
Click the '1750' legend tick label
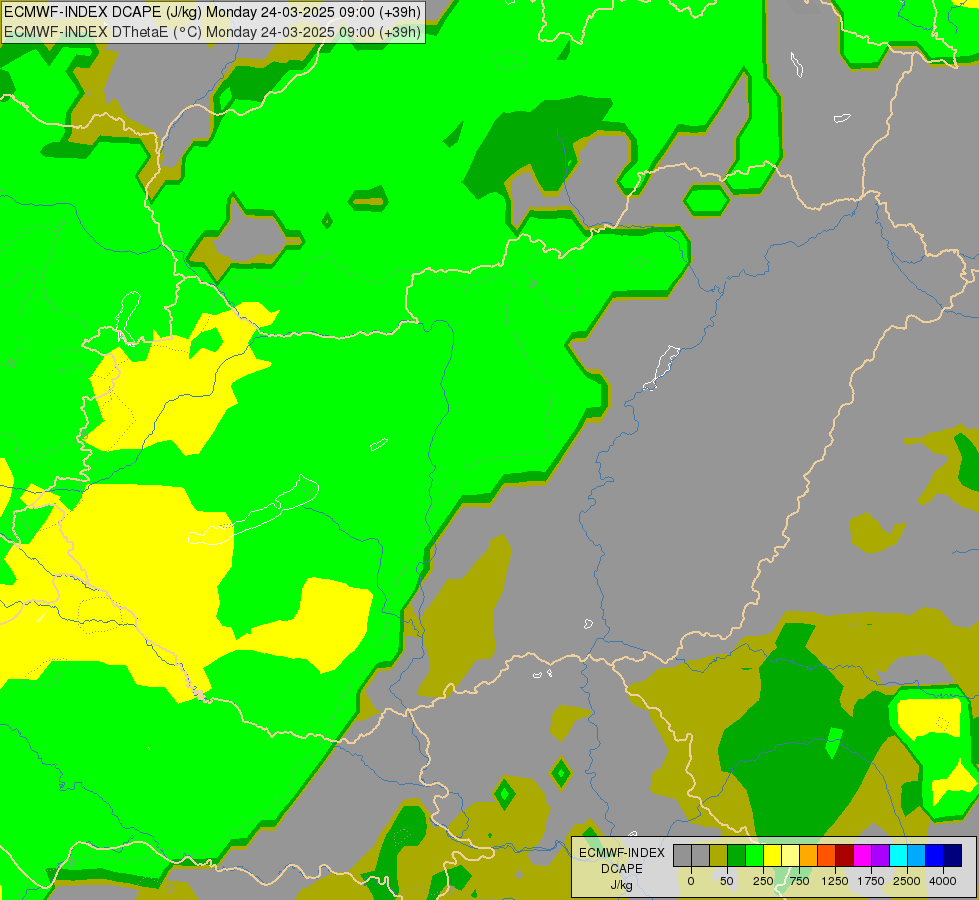click(x=871, y=881)
